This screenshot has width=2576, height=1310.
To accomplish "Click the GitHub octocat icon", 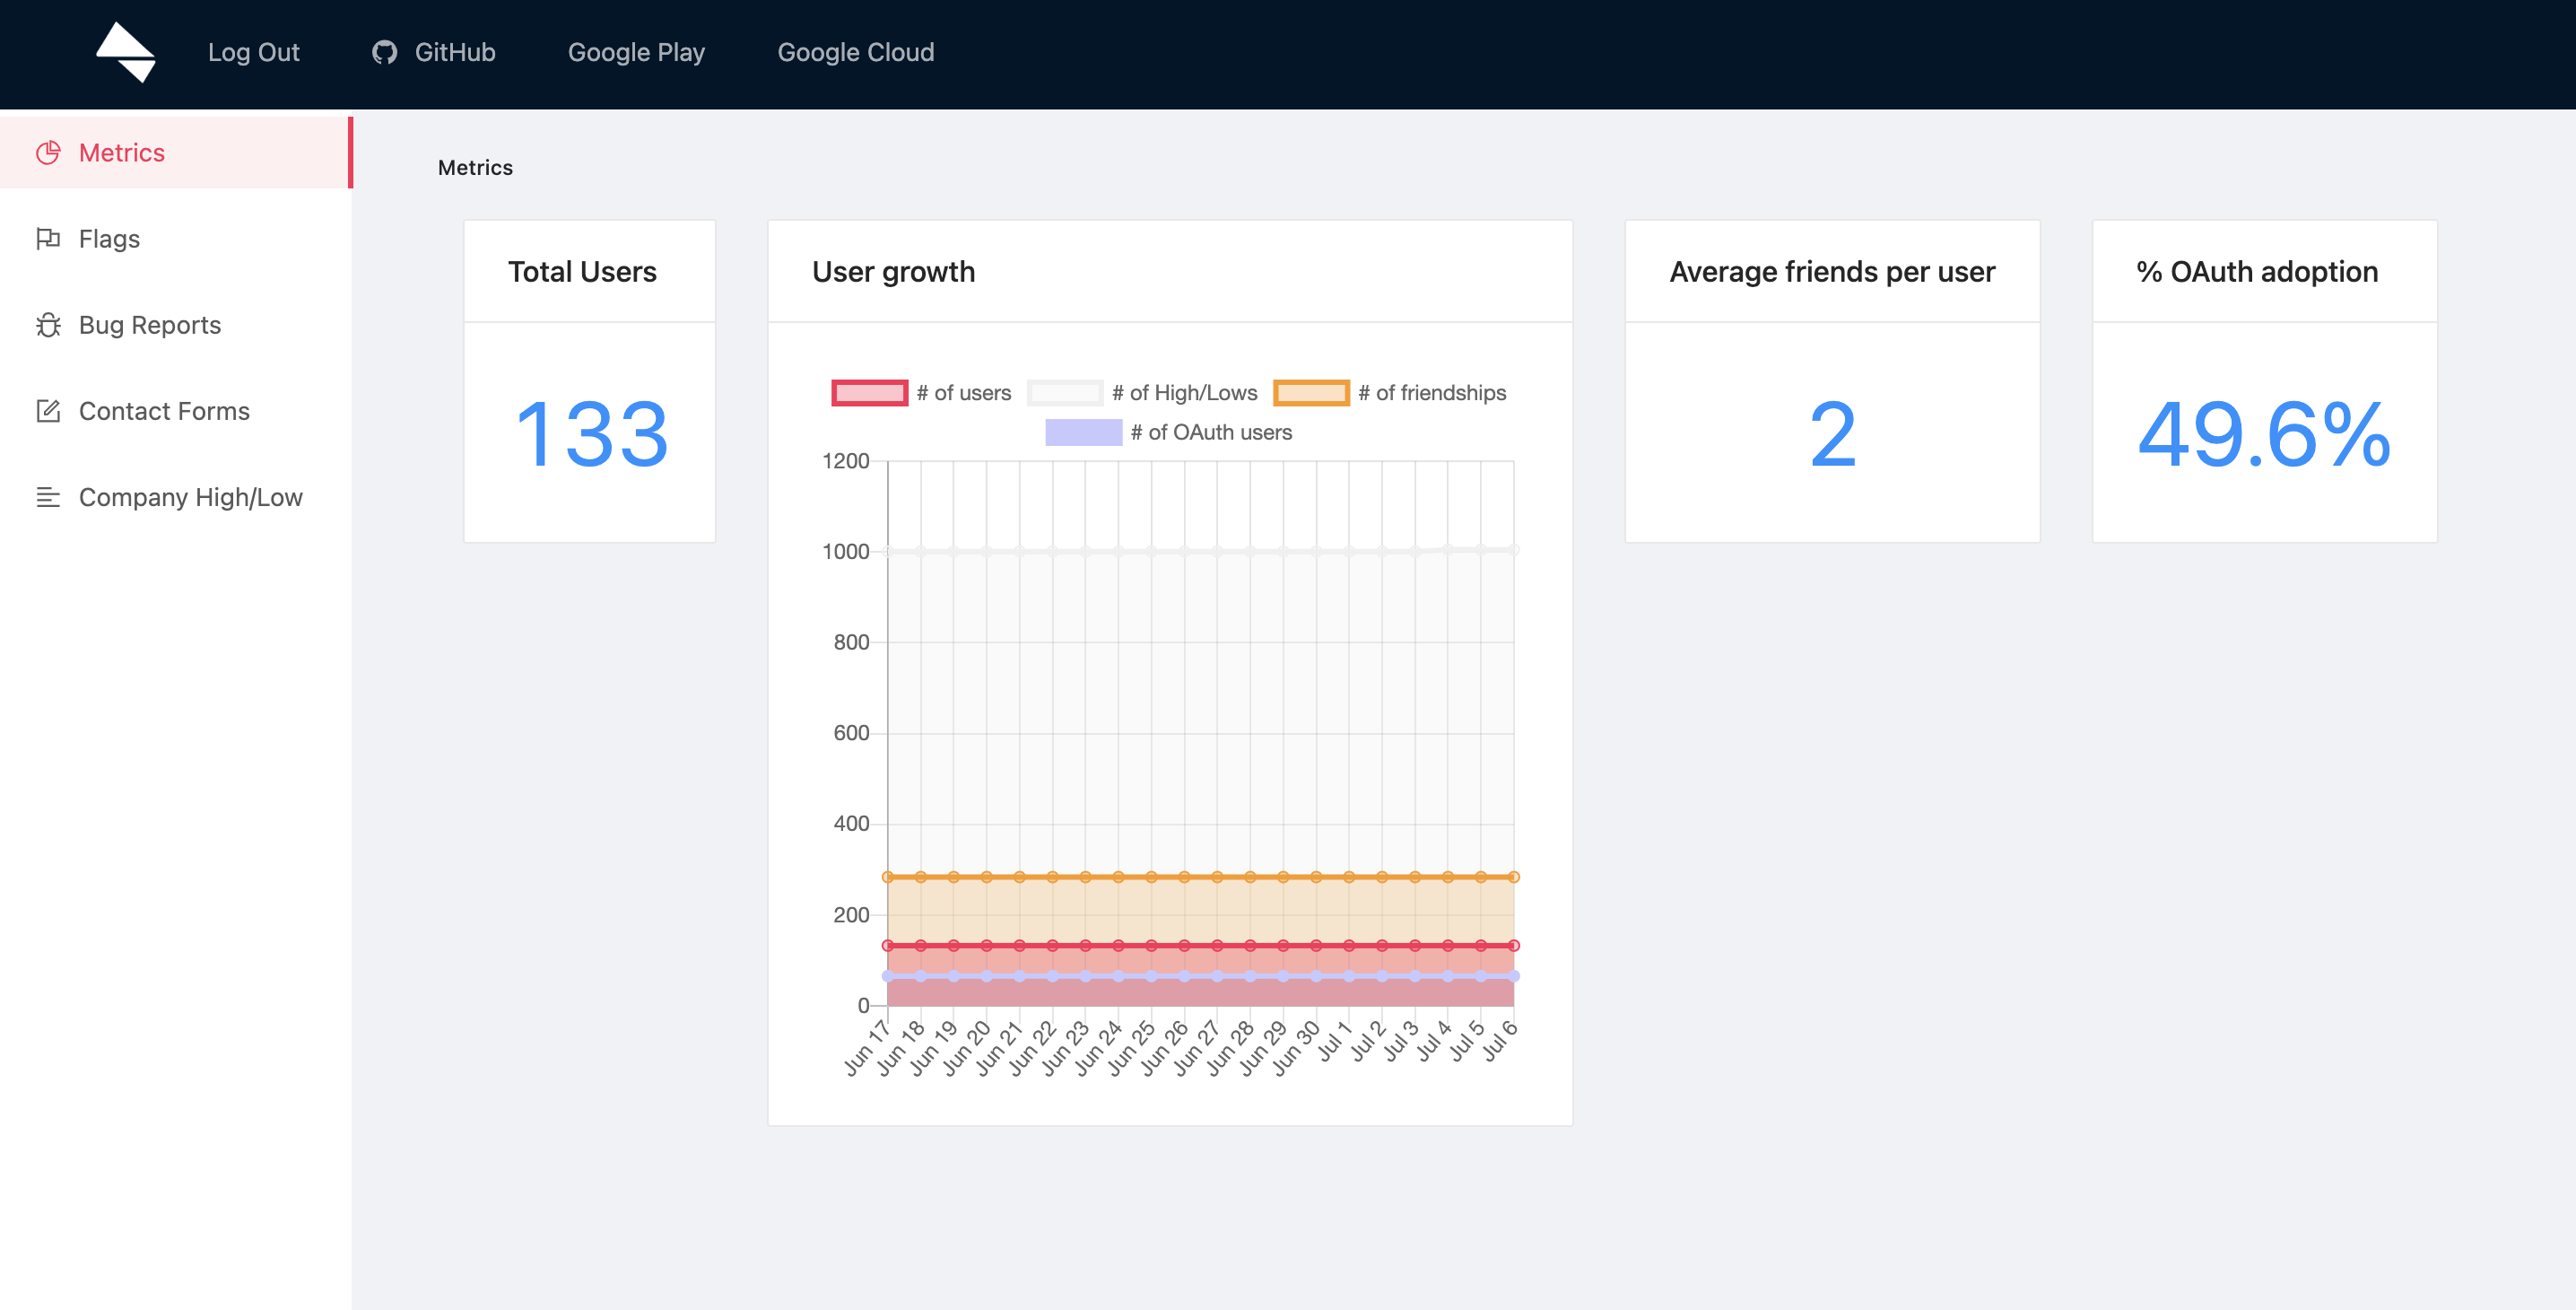I will 384,52.
